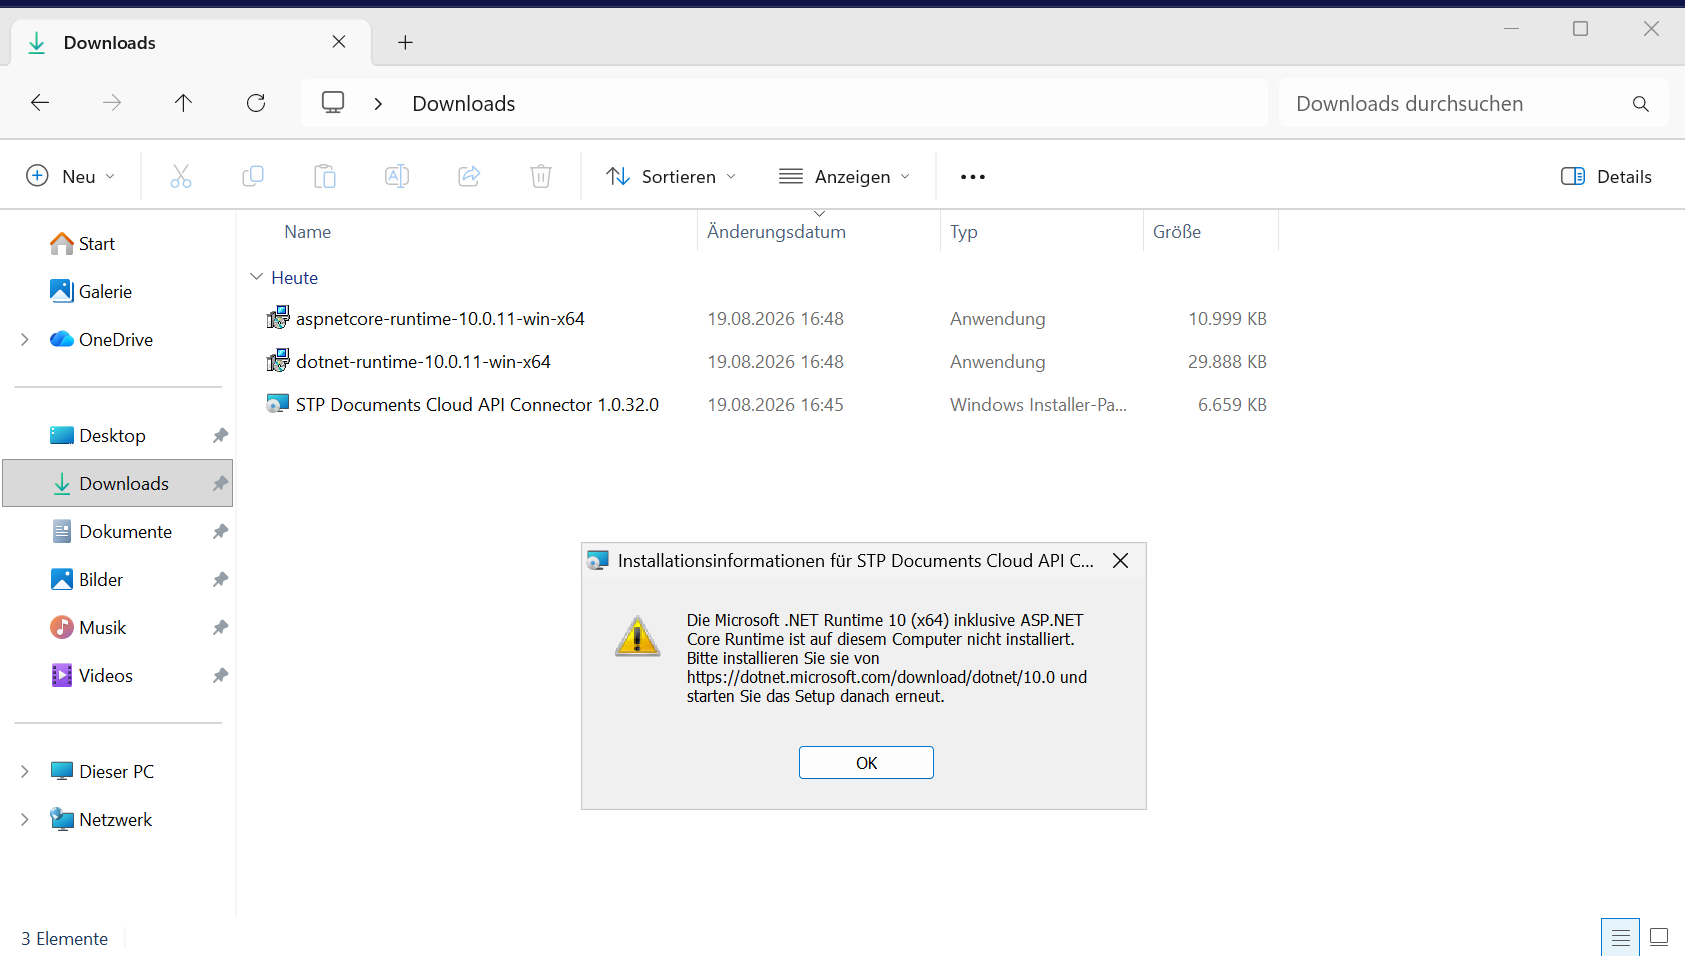The image size is (1685, 956).
Task: Open Videos in the sidebar
Action: point(91,676)
